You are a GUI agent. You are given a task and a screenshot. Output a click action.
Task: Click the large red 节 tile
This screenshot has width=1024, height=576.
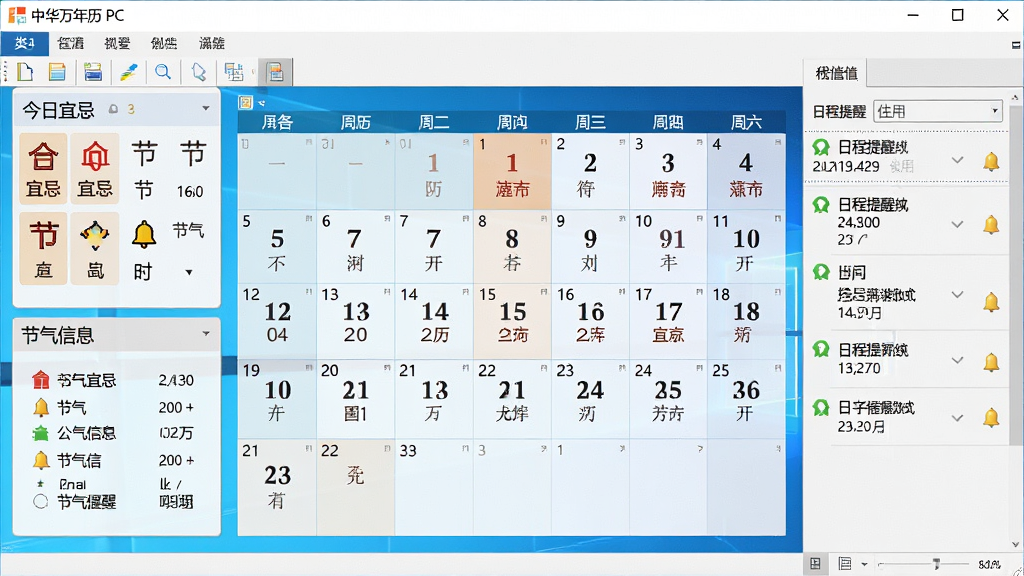coord(43,249)
